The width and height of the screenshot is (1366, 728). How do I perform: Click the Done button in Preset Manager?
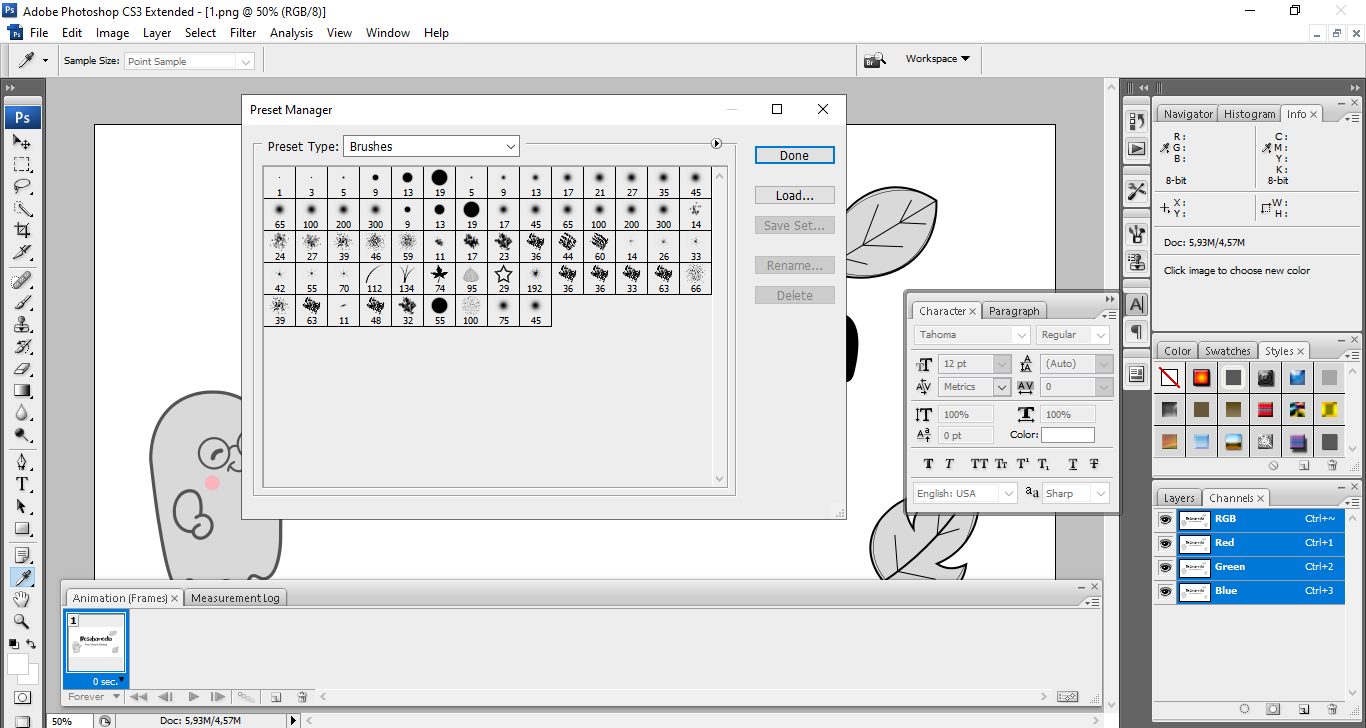click(794, 155)
